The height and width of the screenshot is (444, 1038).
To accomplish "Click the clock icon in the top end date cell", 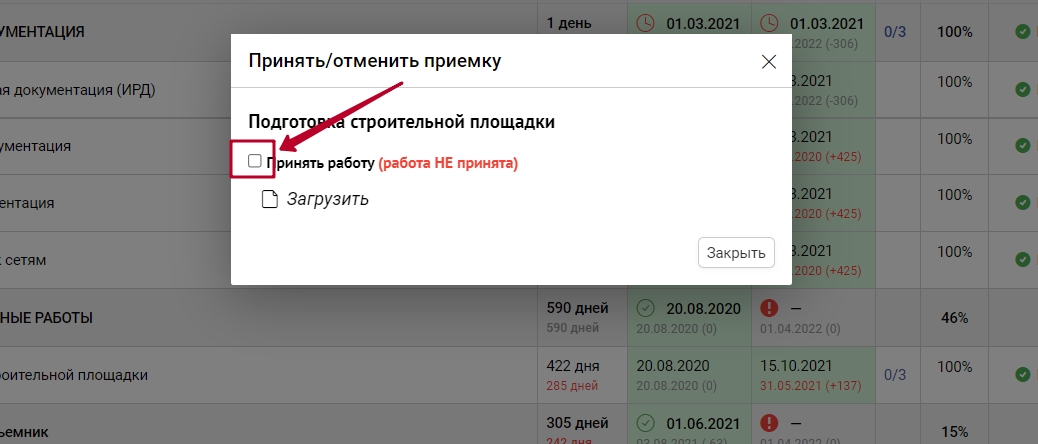I will 770,22.
